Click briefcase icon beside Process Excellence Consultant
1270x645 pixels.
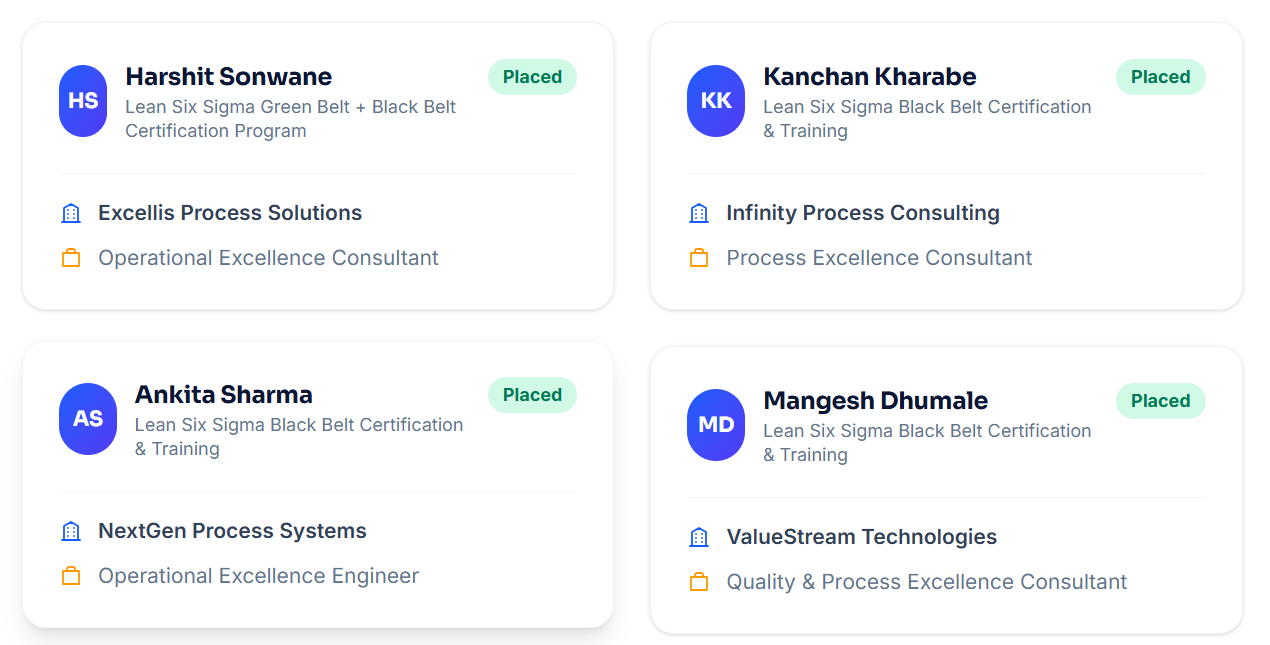[699, 258]
